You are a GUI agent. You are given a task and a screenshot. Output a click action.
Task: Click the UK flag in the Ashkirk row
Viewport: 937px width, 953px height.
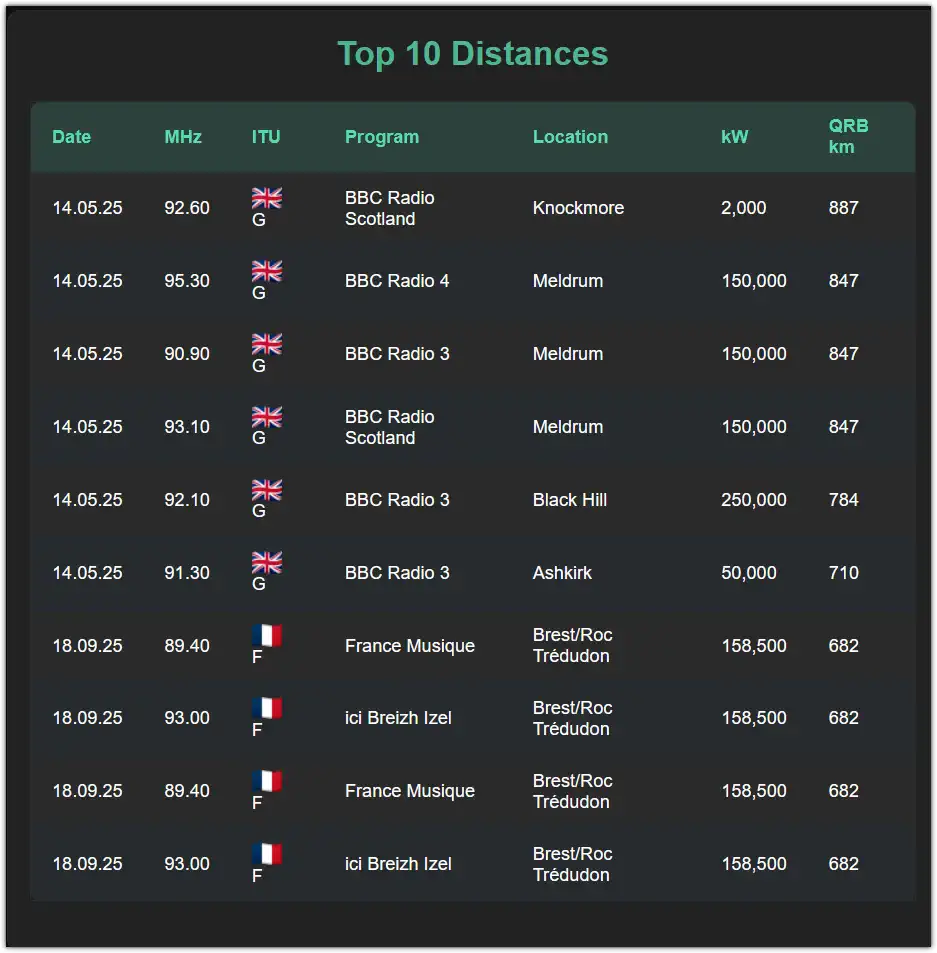coord(266,562)
